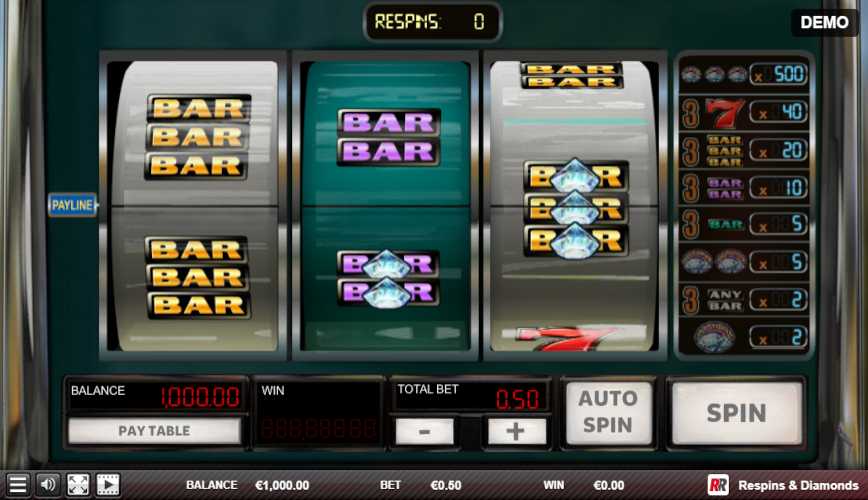
Task: Click the red 7 symbol in paytable
Action: pyautogui.click(x=725, y=113)
